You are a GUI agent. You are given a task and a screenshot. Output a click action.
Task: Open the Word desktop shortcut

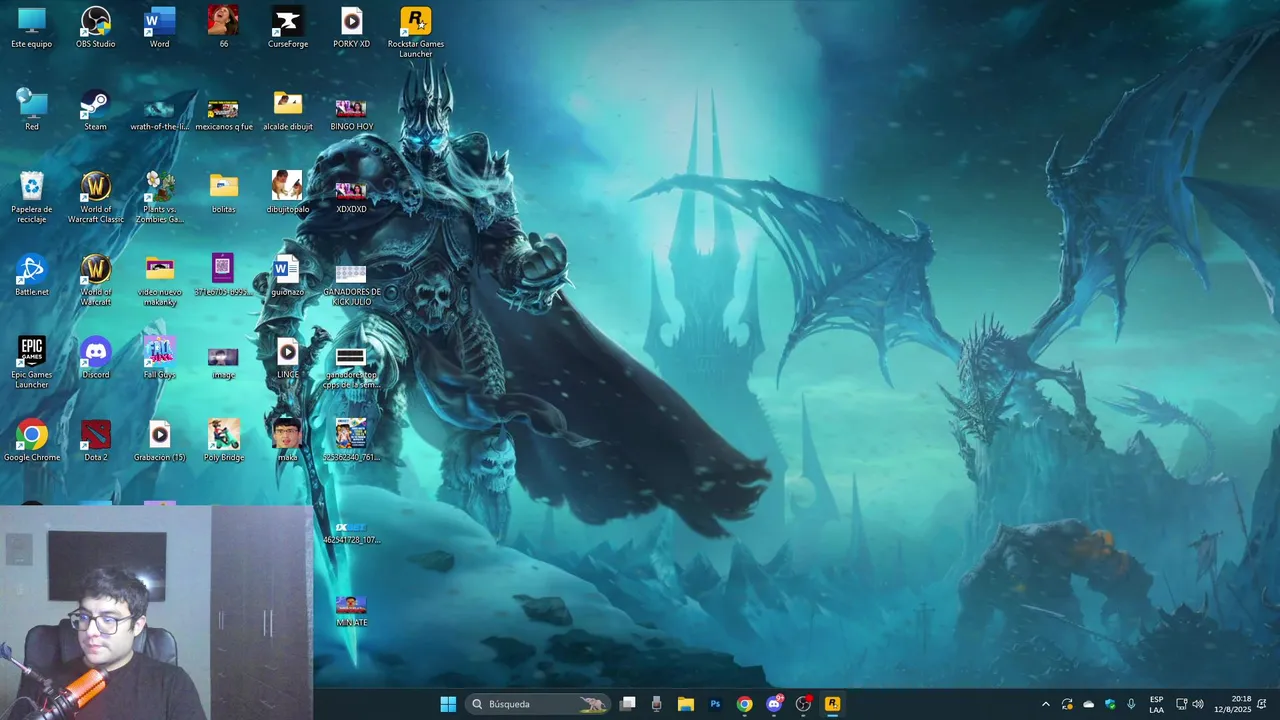(x=160, y=27)
